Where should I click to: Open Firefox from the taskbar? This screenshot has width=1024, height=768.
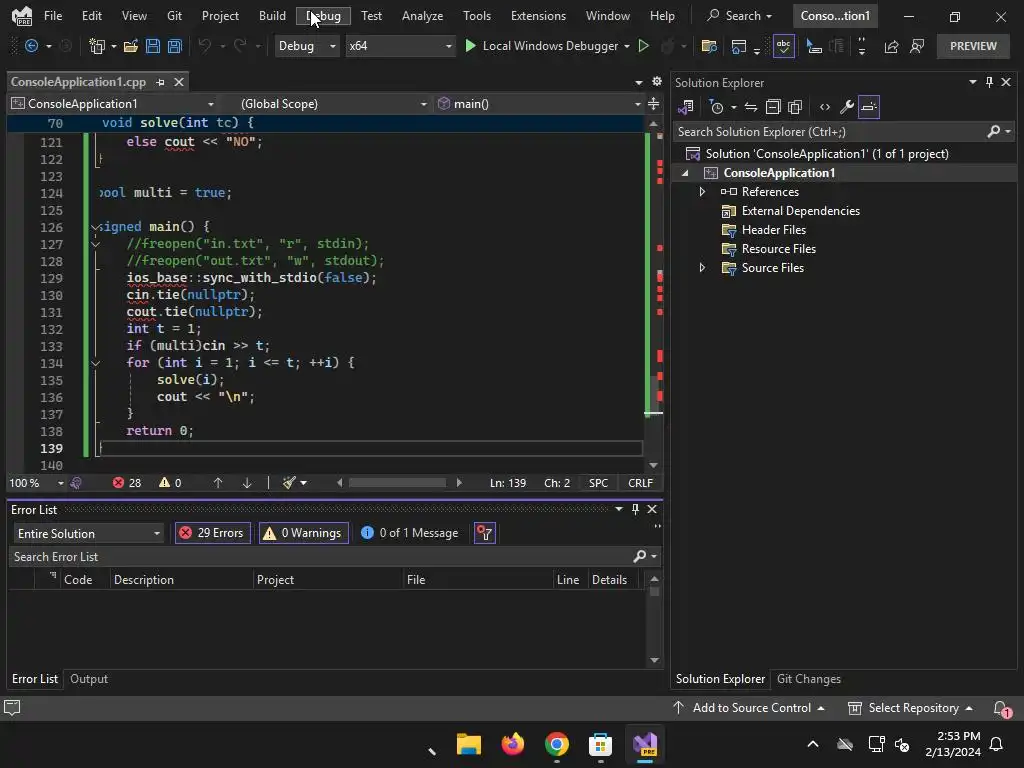pos(513,744)
